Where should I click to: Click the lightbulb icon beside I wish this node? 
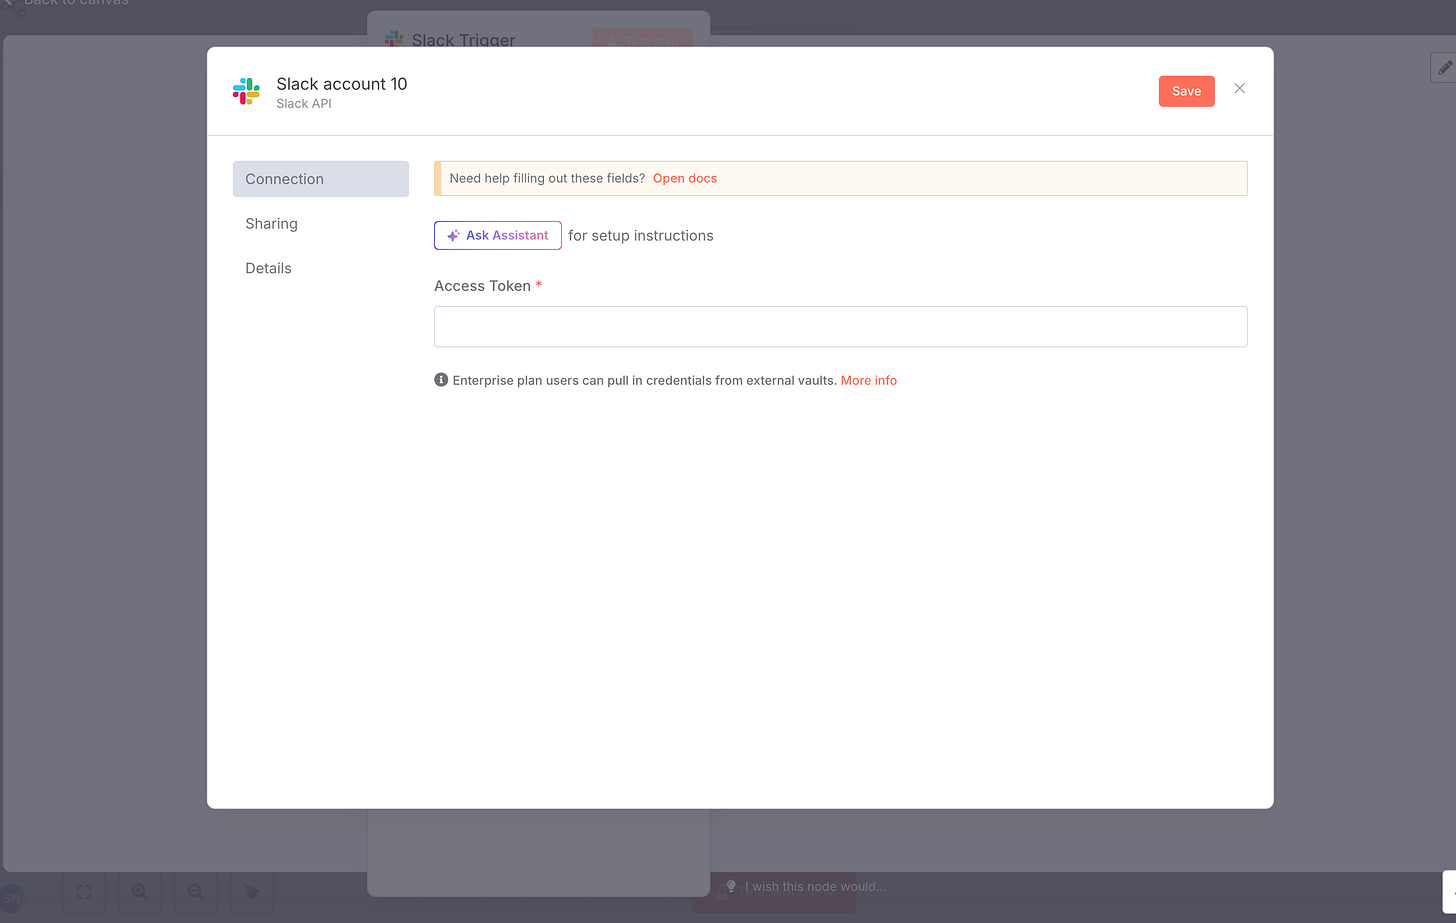[731, 886]
